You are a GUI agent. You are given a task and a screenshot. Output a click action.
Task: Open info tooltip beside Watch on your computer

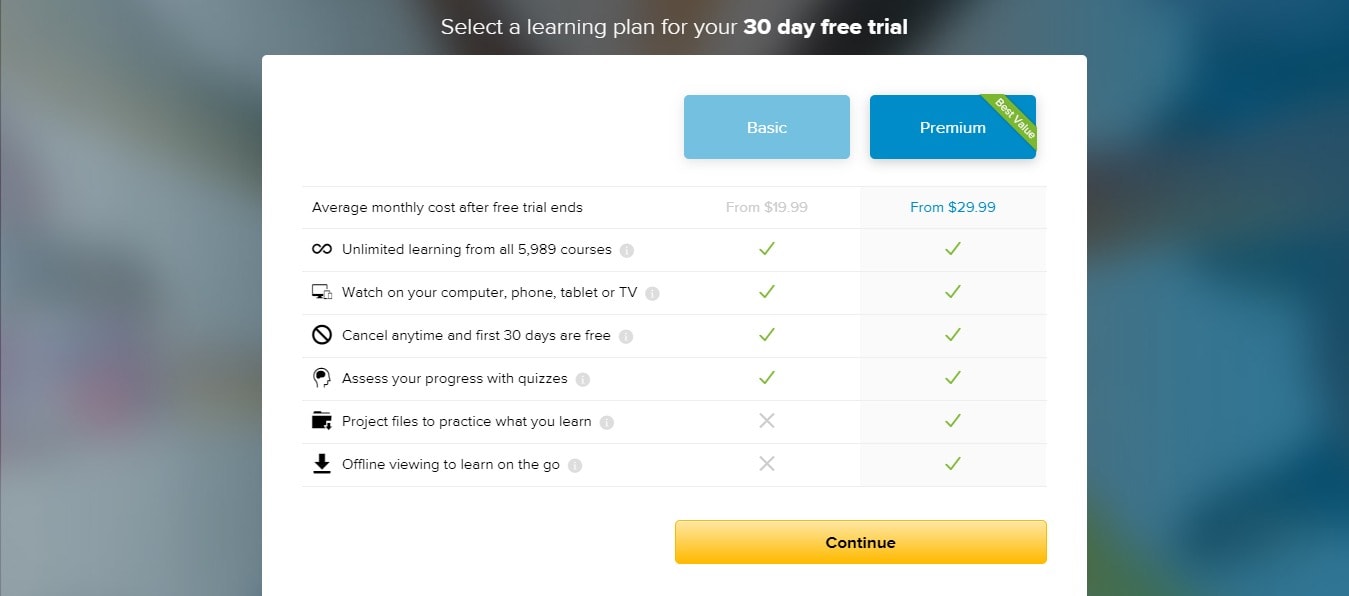(652, 294)
